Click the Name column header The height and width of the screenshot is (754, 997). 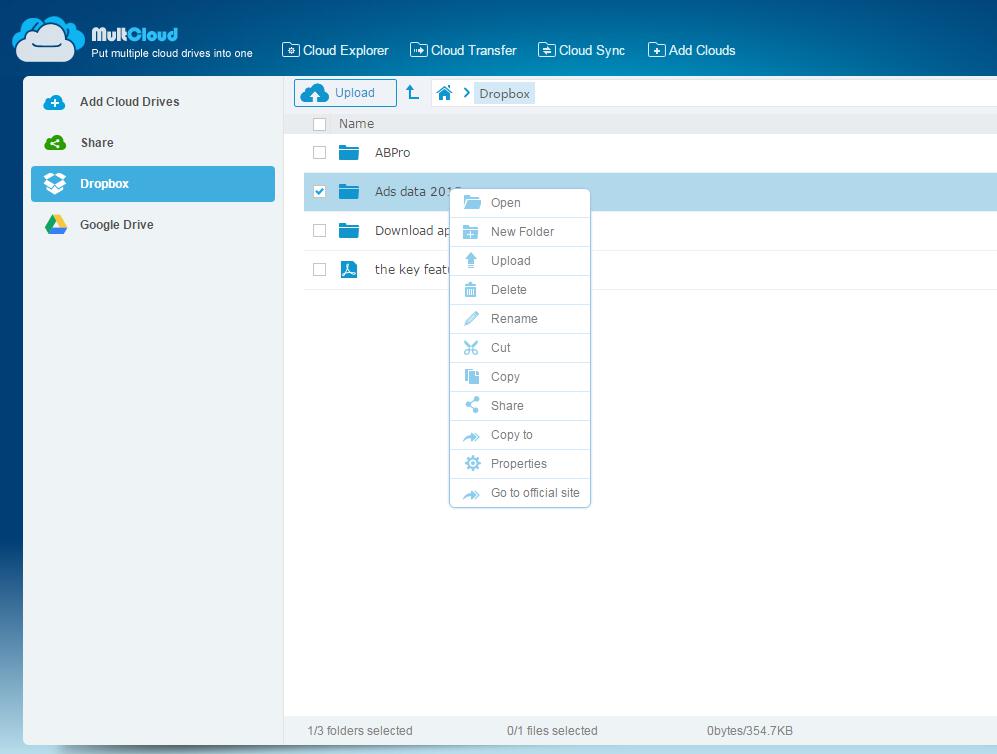click(356, 123)
